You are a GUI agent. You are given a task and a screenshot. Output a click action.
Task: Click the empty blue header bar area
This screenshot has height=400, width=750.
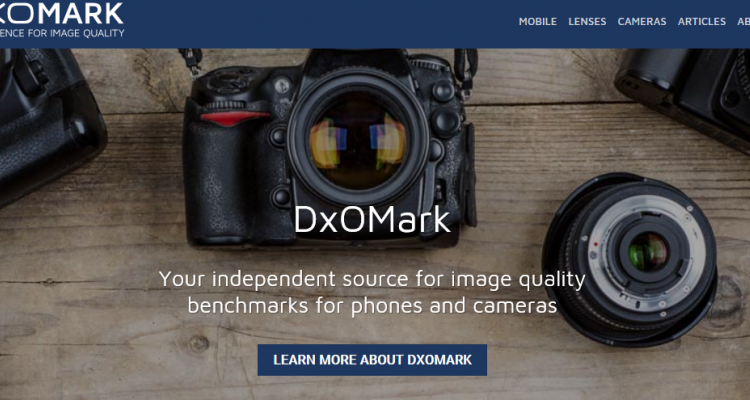(x=320, y=24)
